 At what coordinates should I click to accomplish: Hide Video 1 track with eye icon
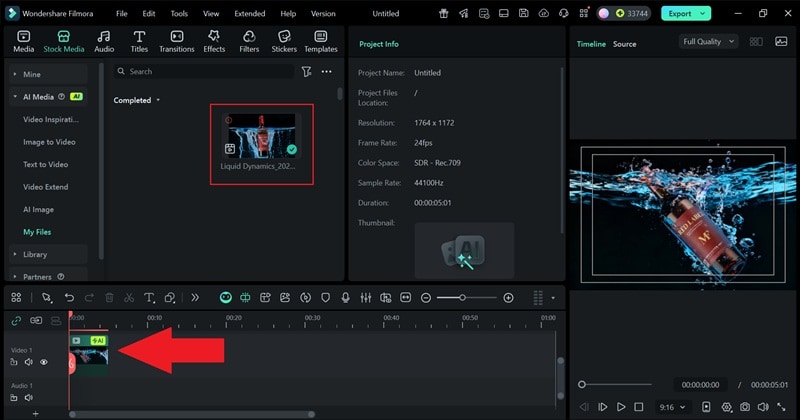(x=44, y=362)
